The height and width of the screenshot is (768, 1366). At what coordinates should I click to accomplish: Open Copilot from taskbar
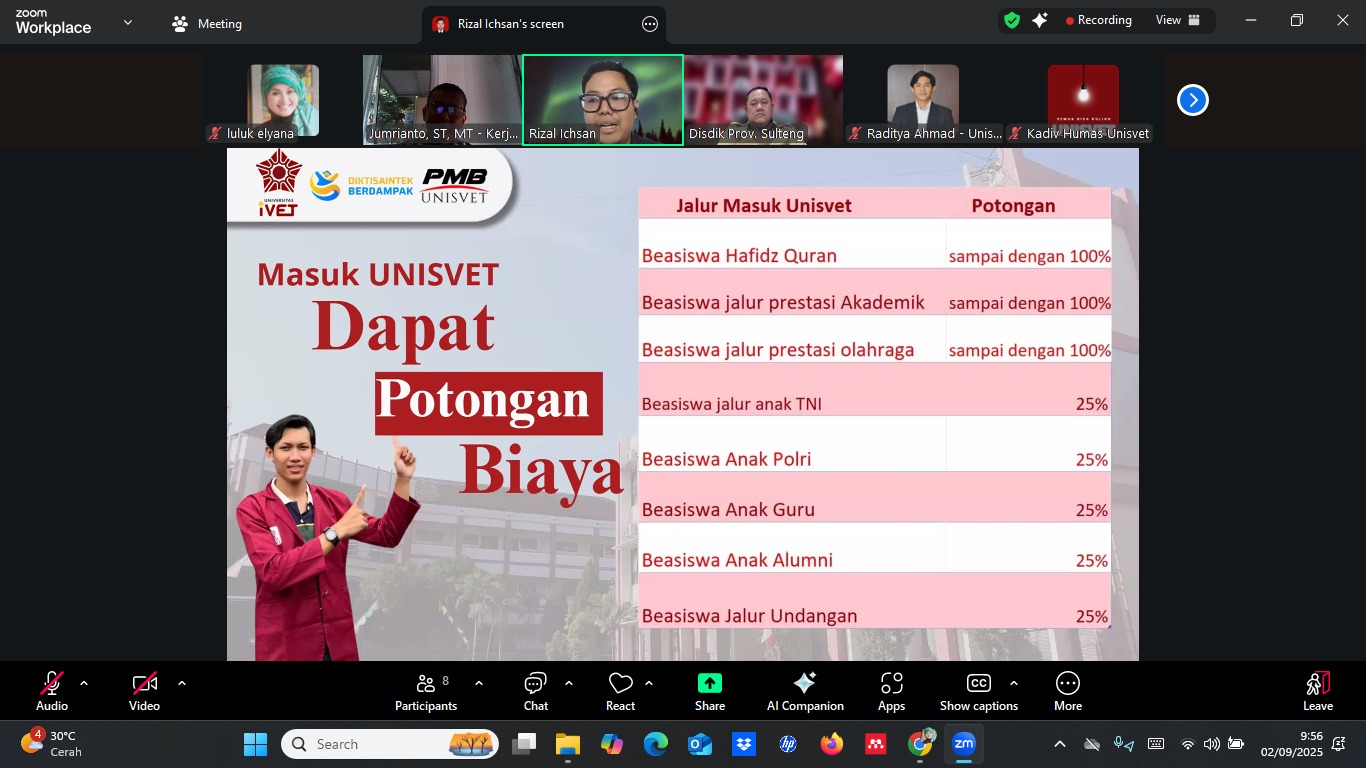[612, 744]
